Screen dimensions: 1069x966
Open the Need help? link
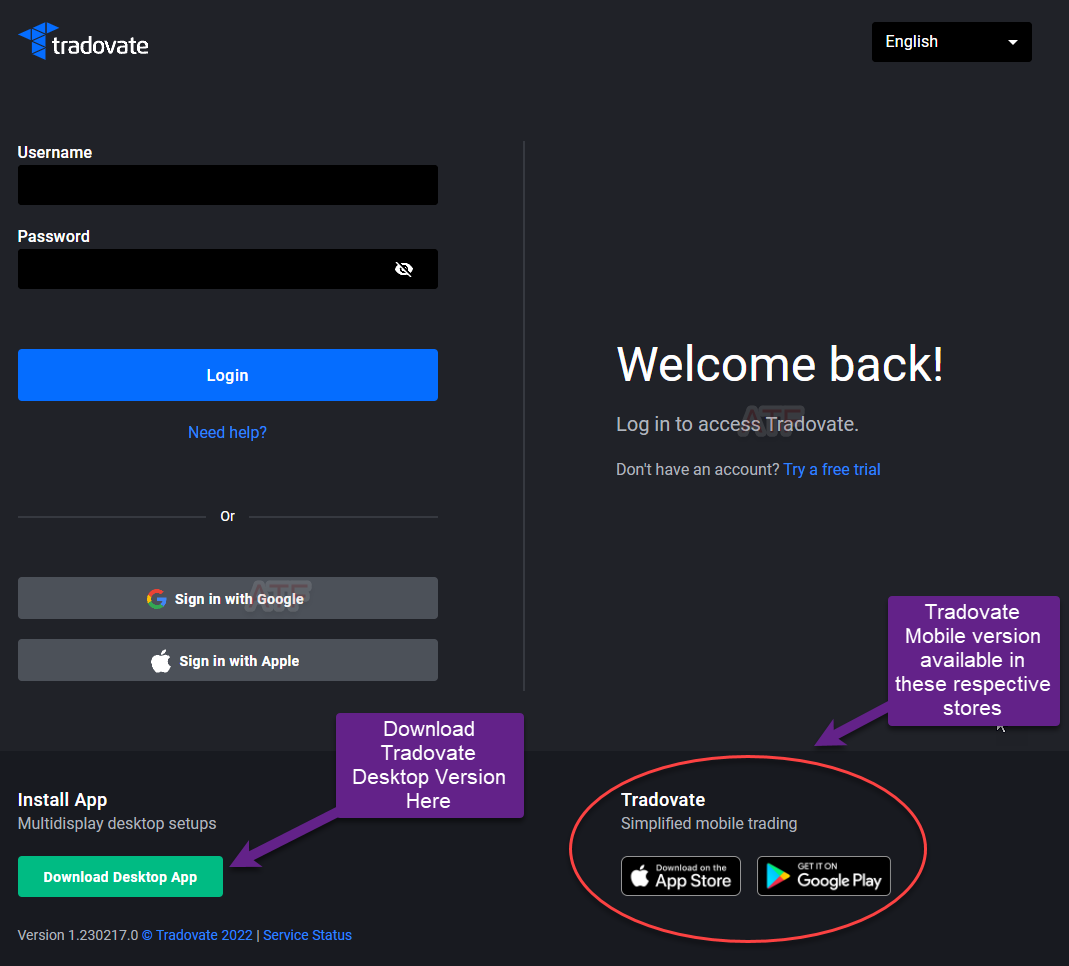click(228, 432)
